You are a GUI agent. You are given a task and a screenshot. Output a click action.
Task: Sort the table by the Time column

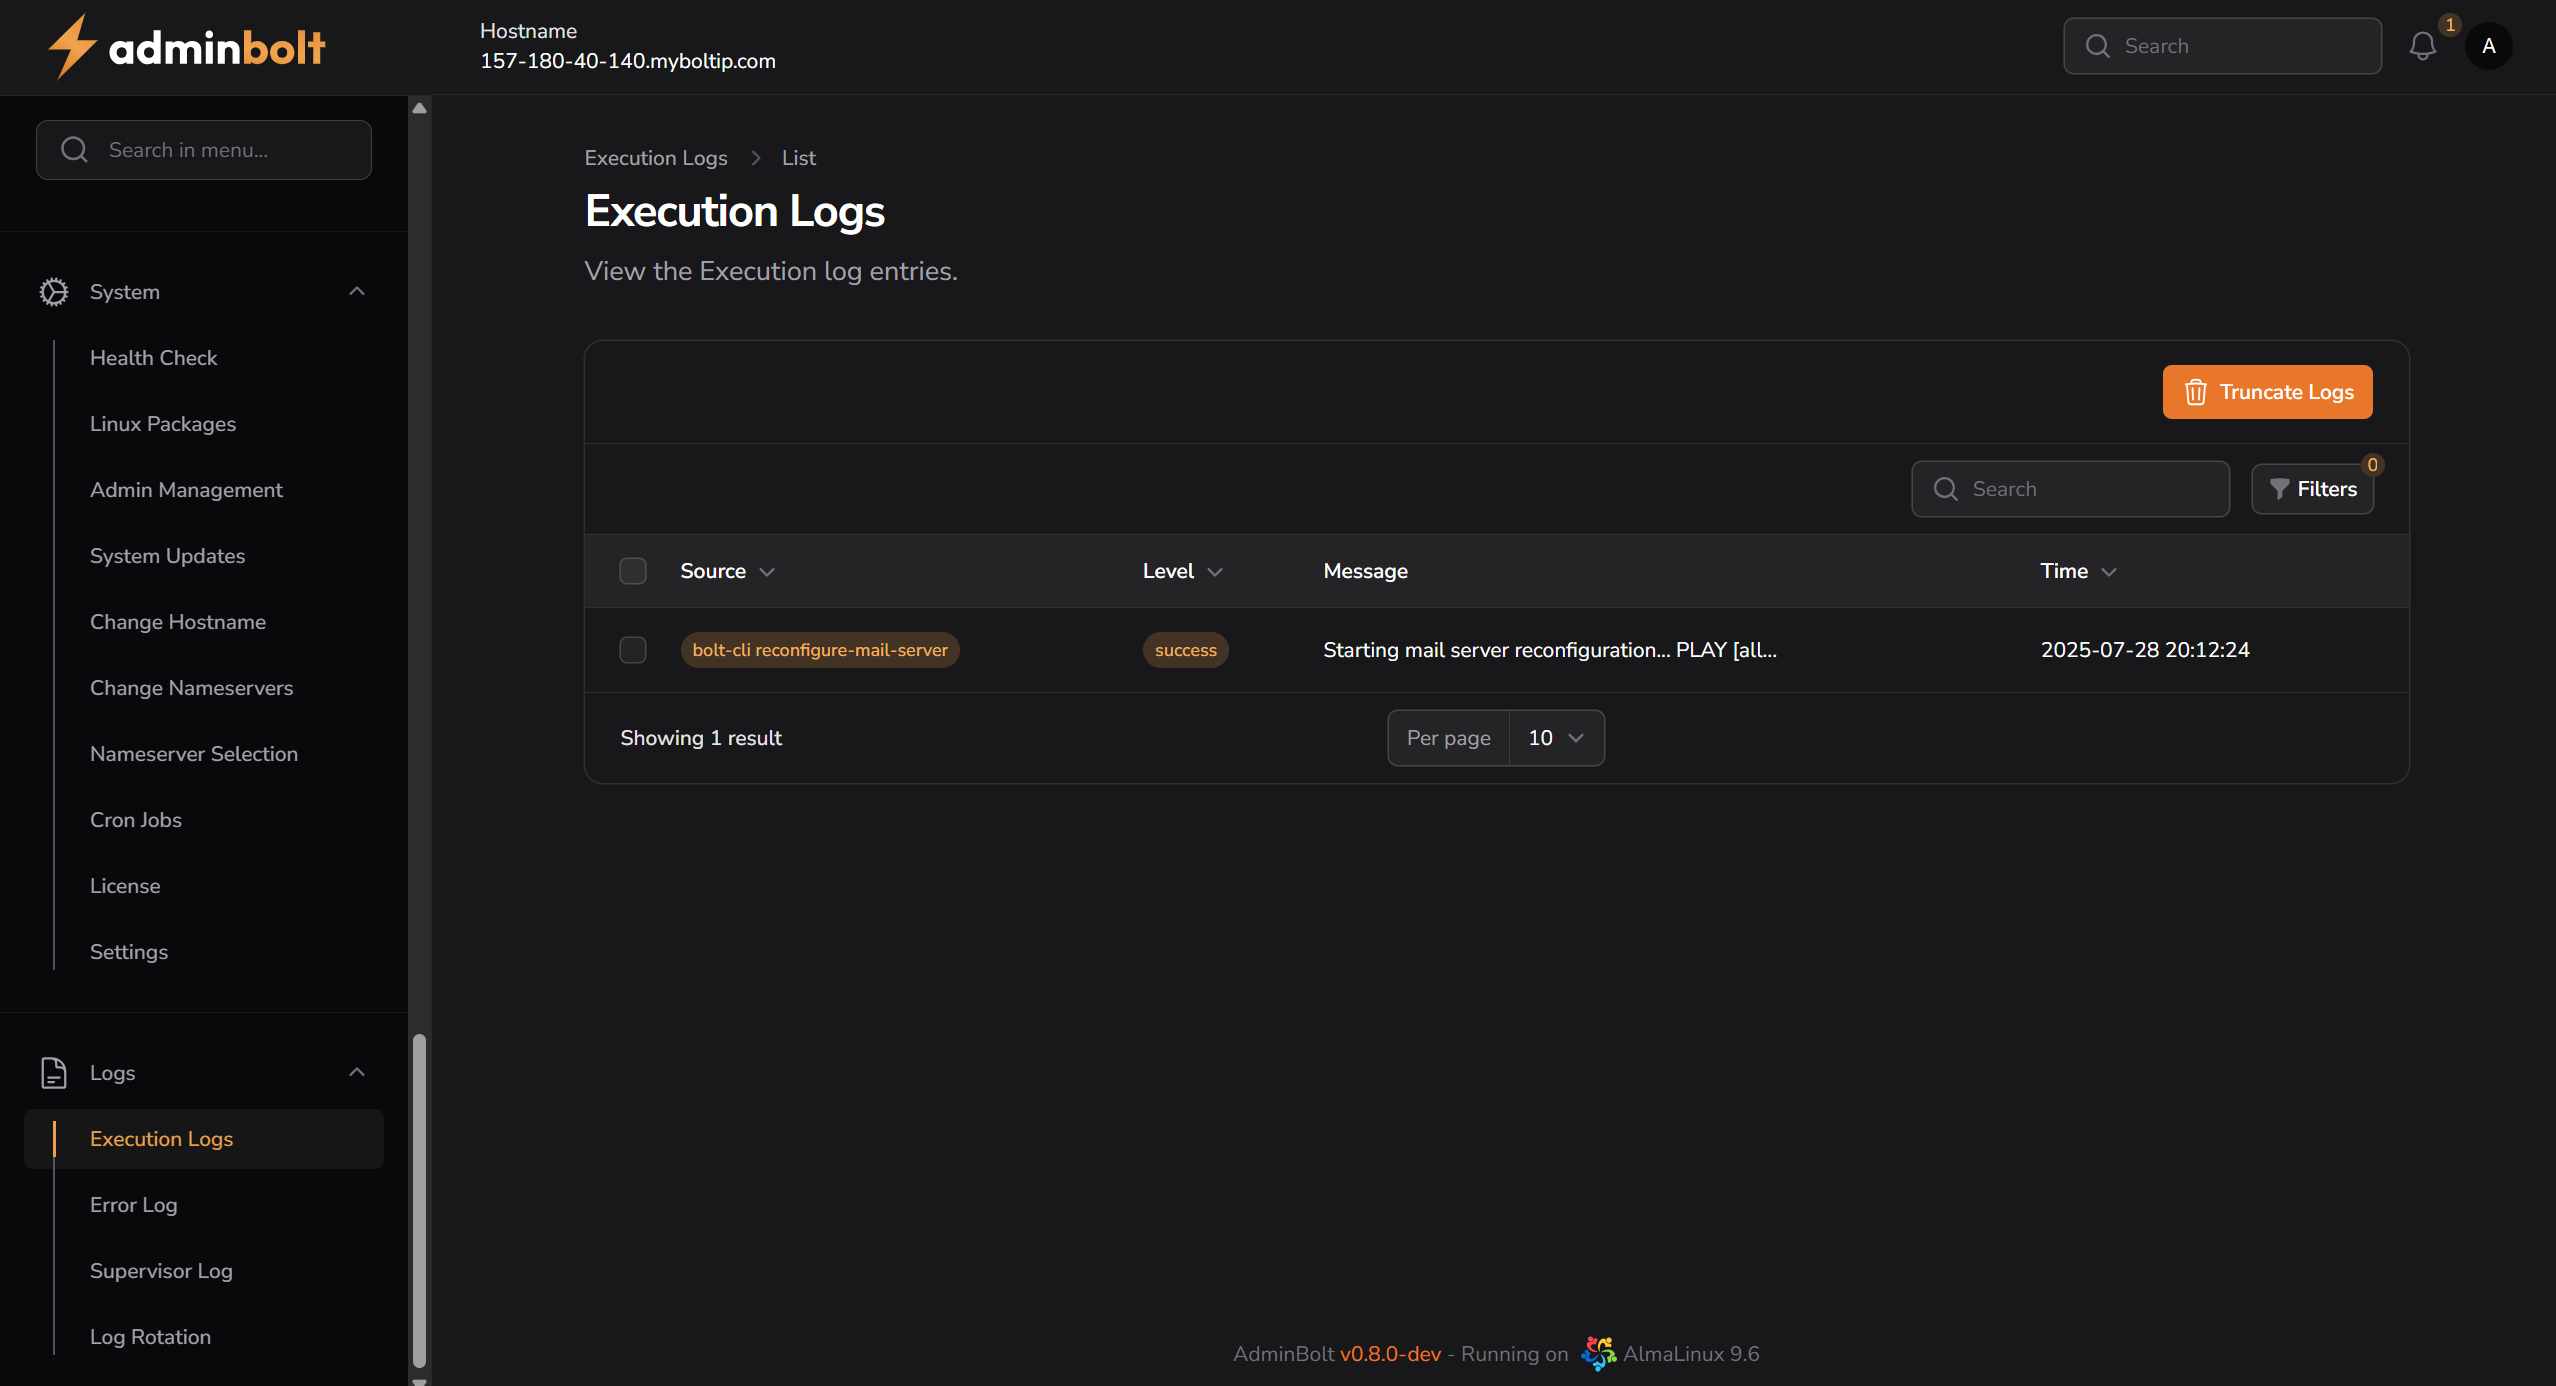point(2076,570)
